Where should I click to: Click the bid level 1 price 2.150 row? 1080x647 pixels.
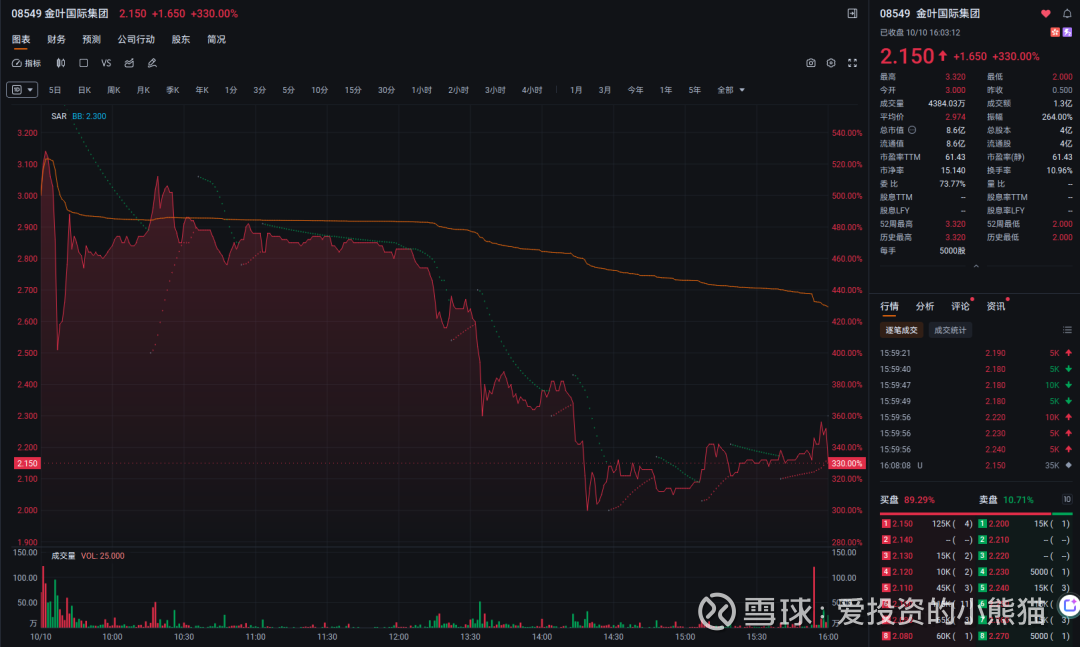click(926, 524)
